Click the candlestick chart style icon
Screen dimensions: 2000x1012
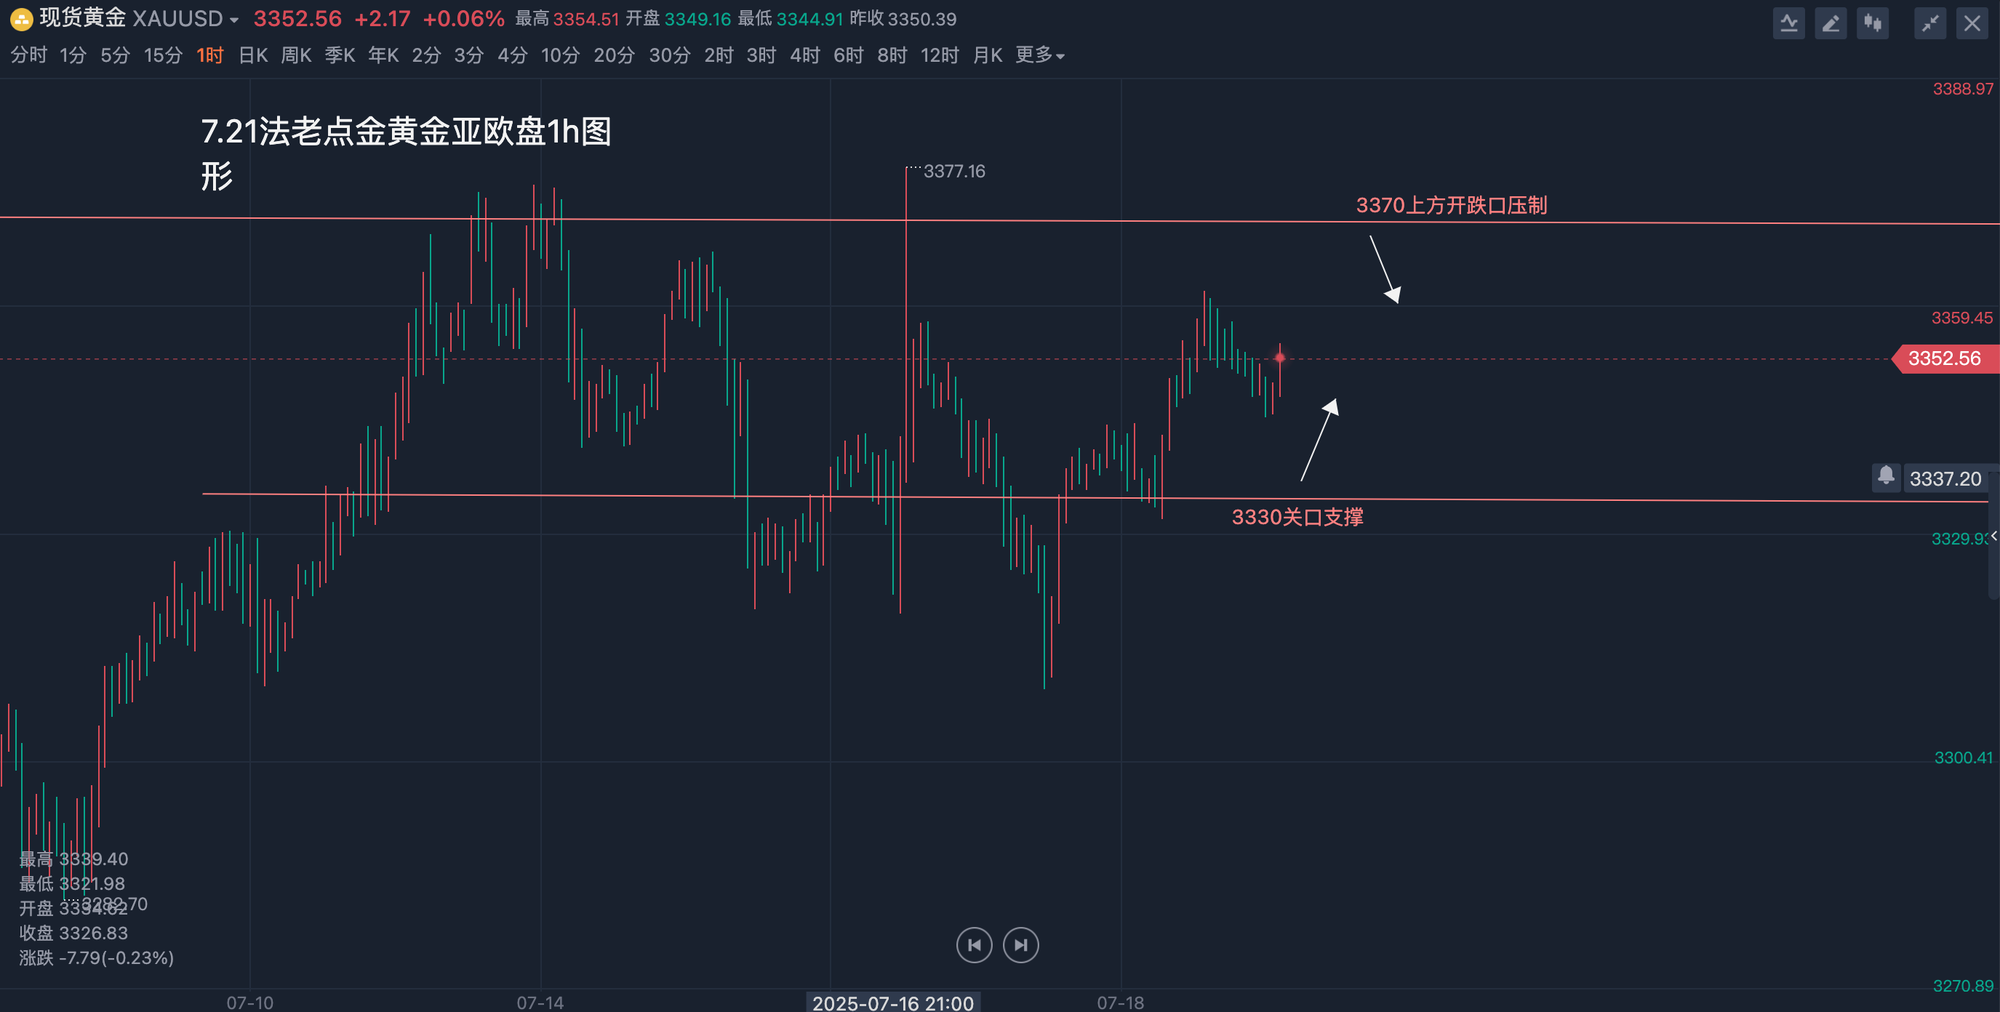pos(1872,23)
